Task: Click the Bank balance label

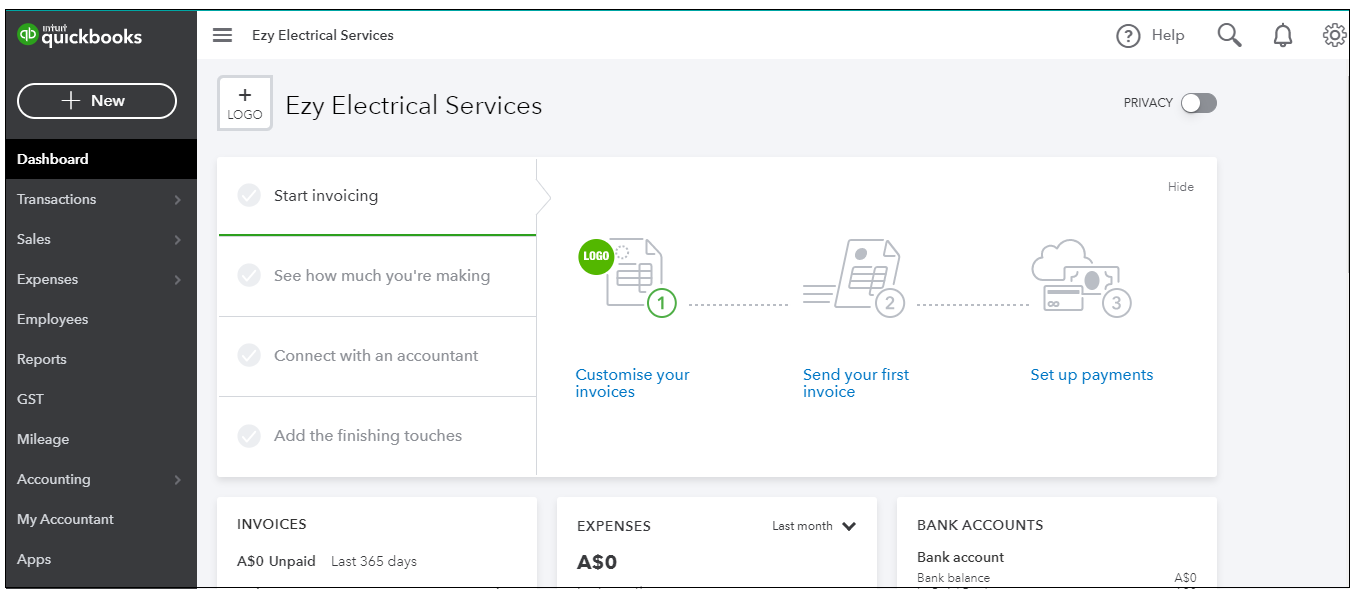Action: click(953, 578)
